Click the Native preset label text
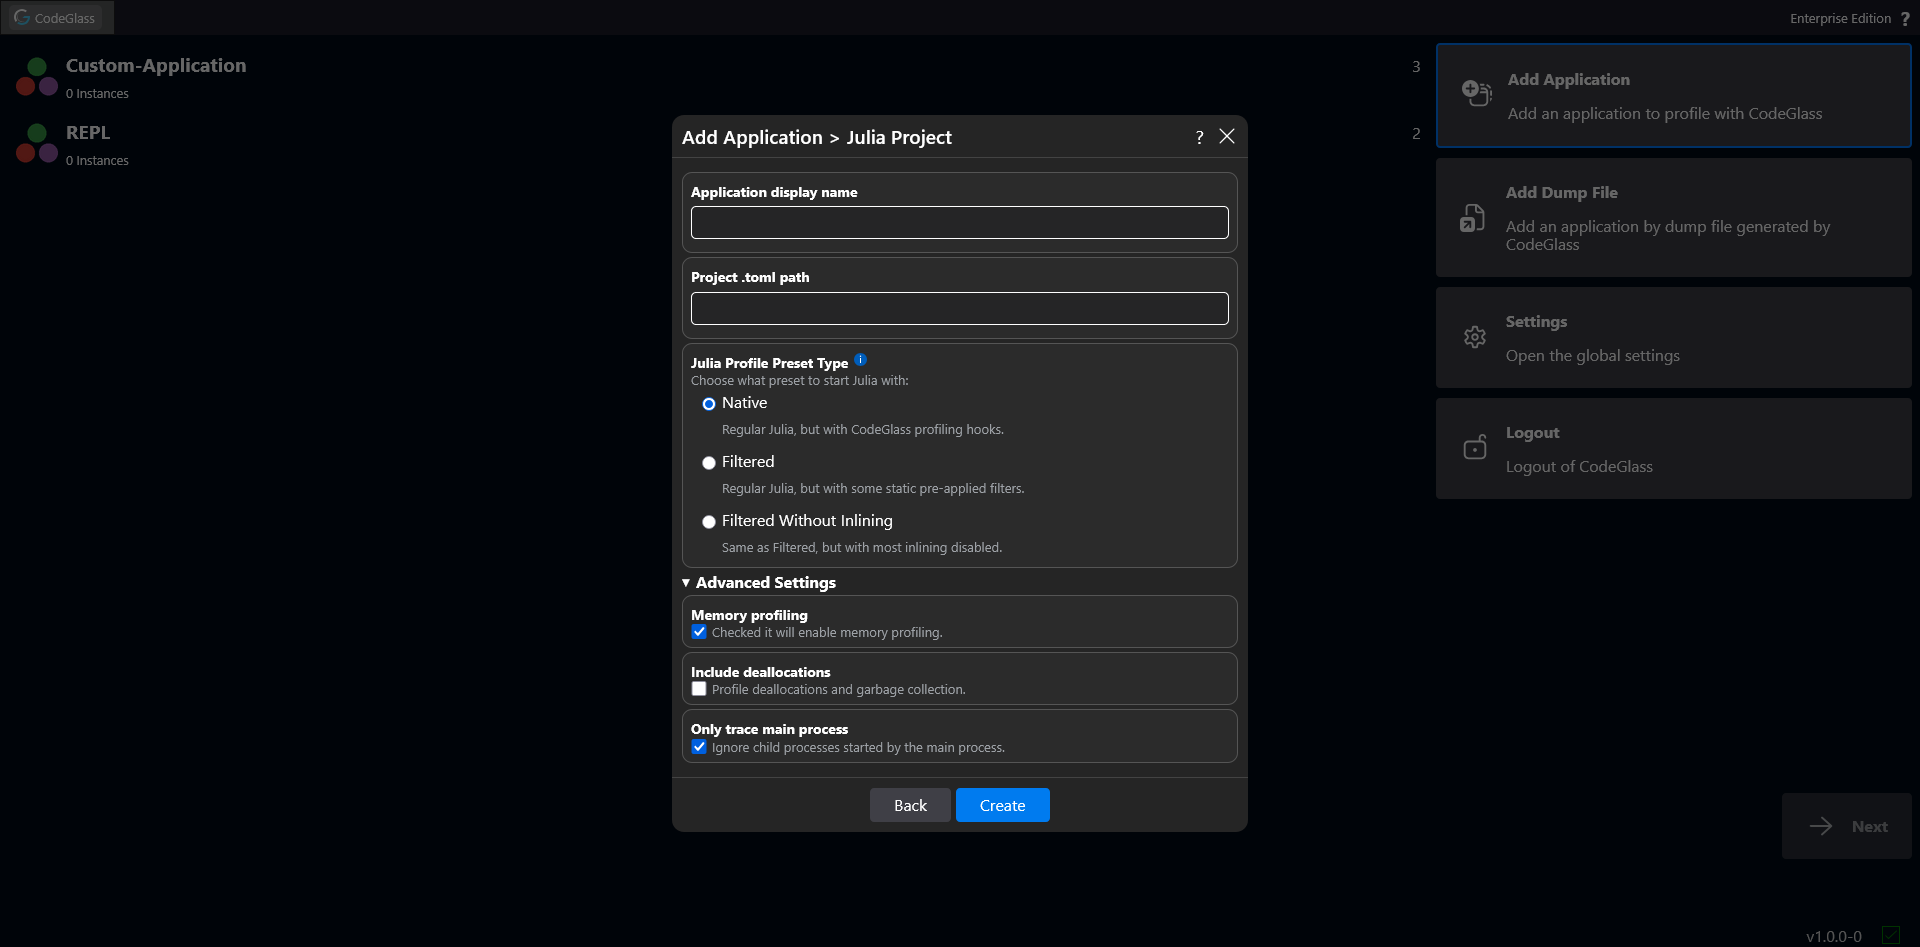 click(x=745, y=403)
